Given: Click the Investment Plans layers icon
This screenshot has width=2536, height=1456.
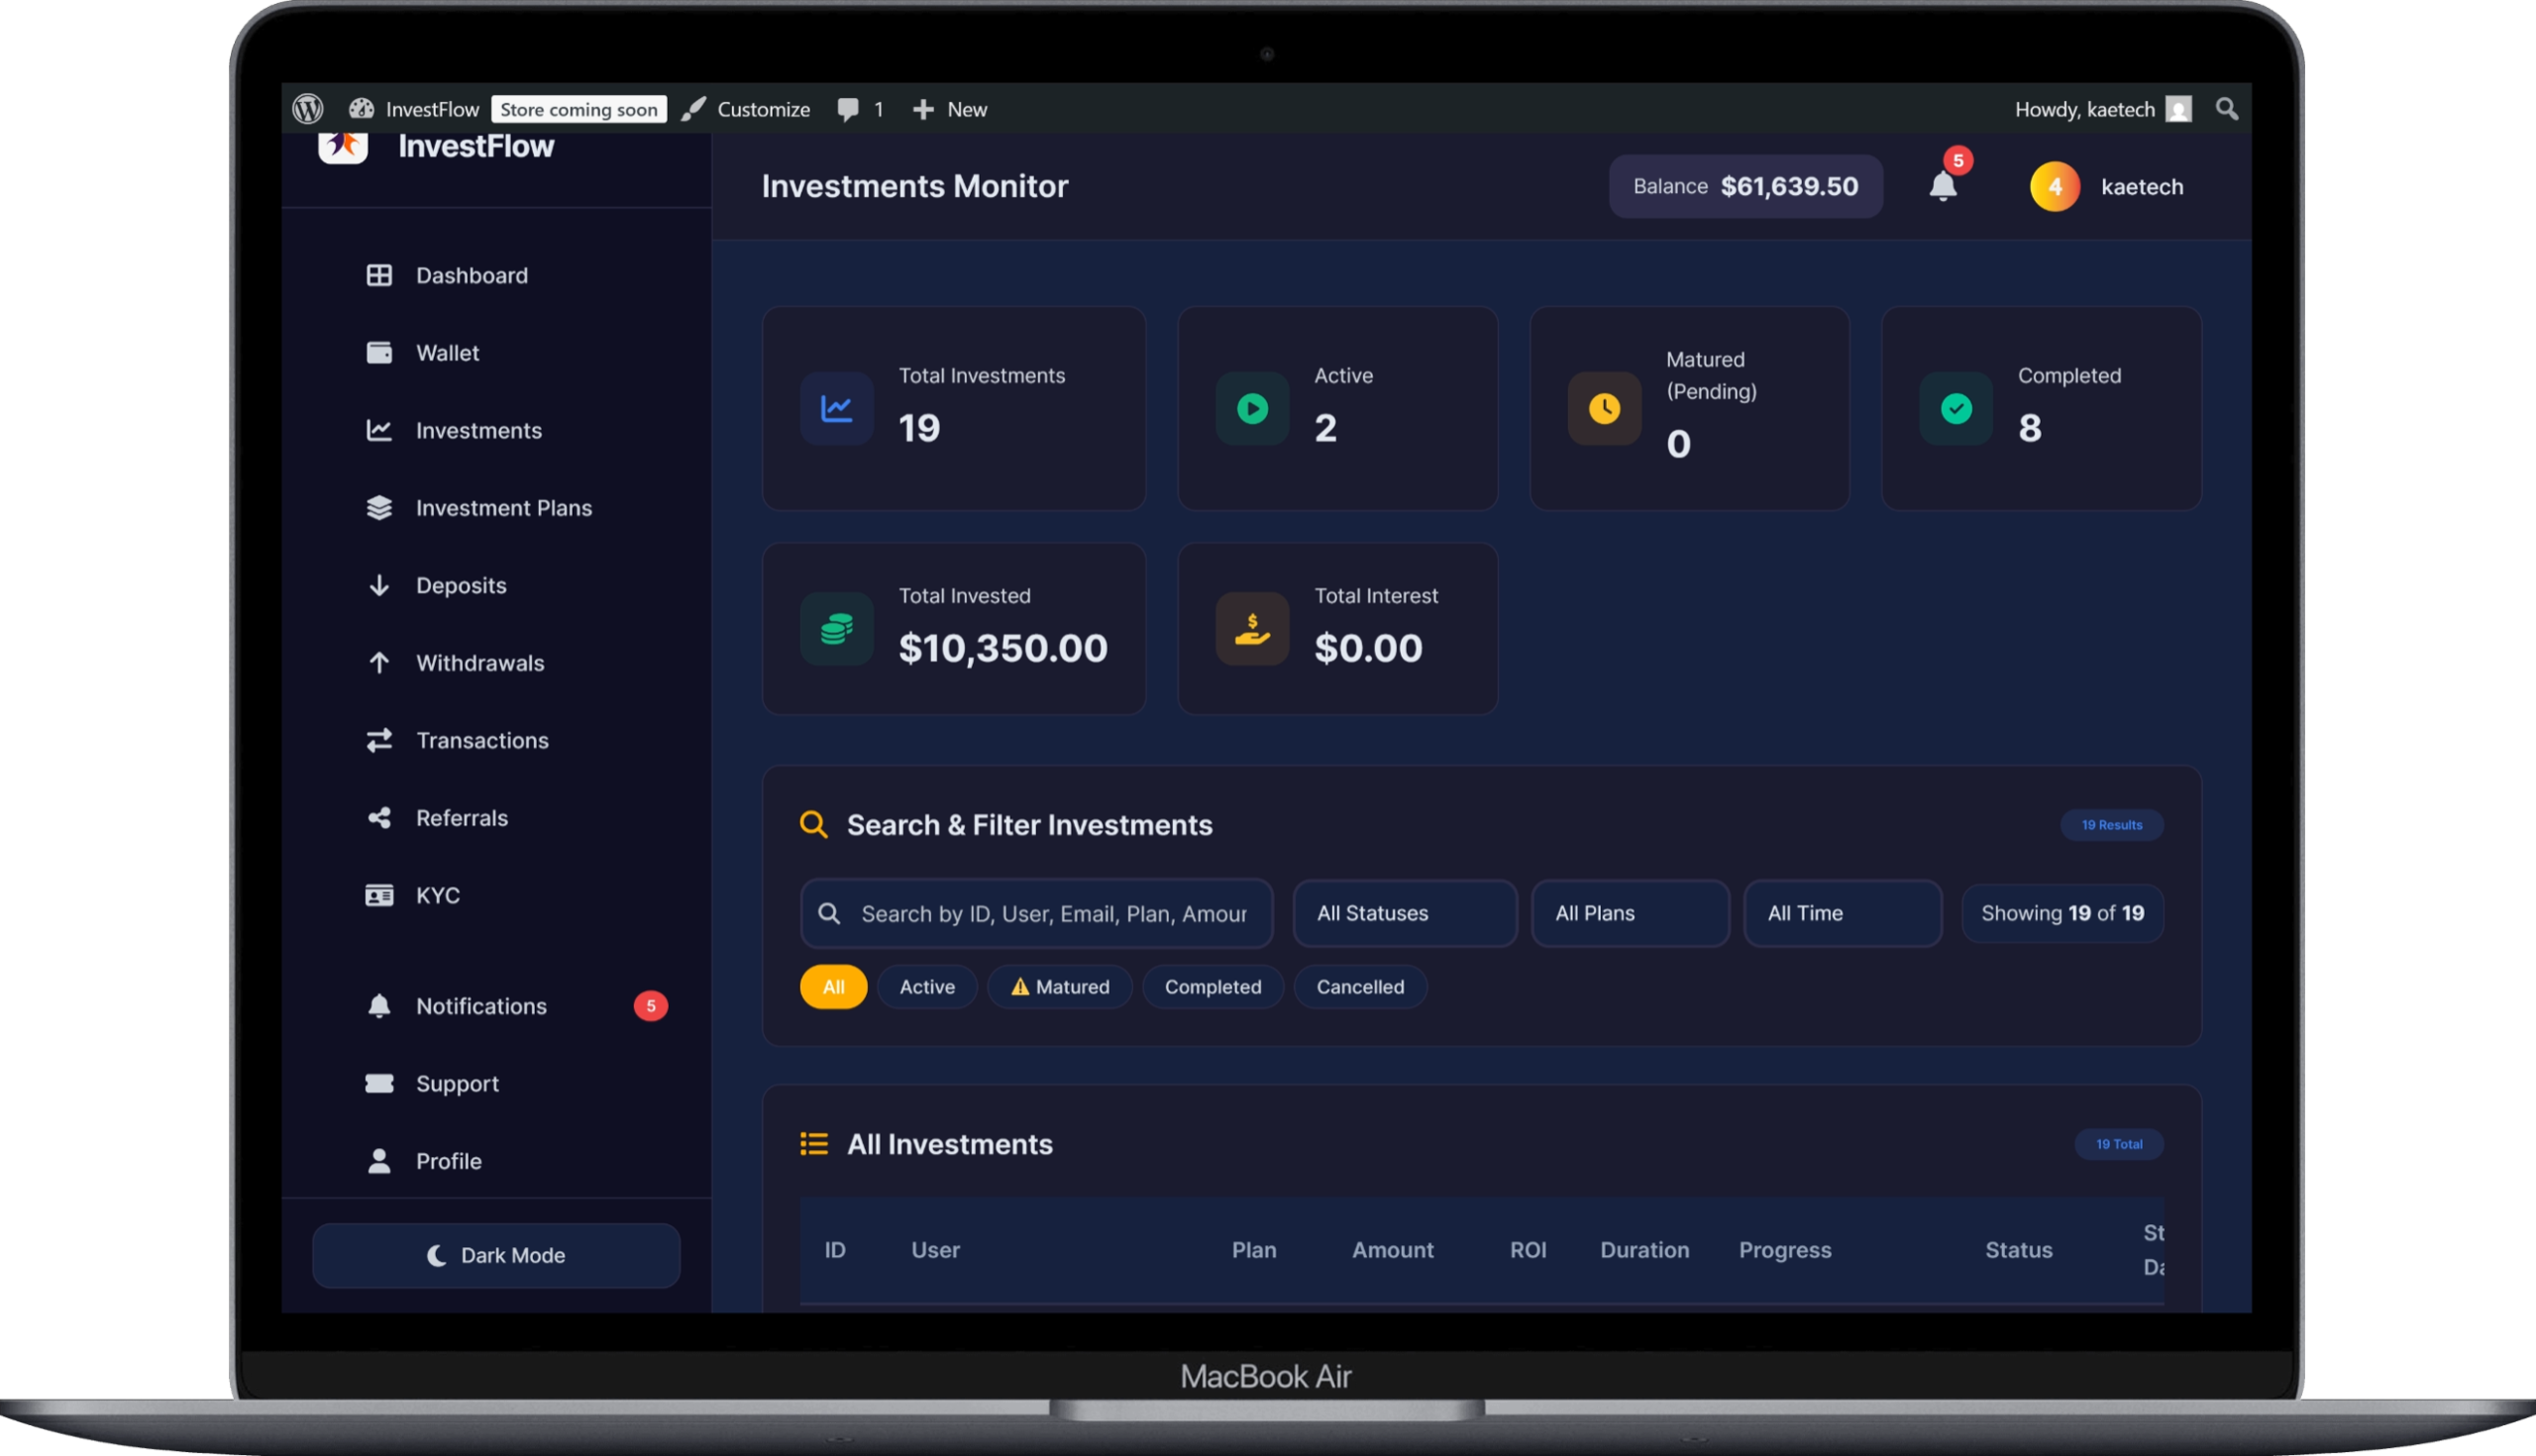Looking at the screenshot, I should pos(379,508).
